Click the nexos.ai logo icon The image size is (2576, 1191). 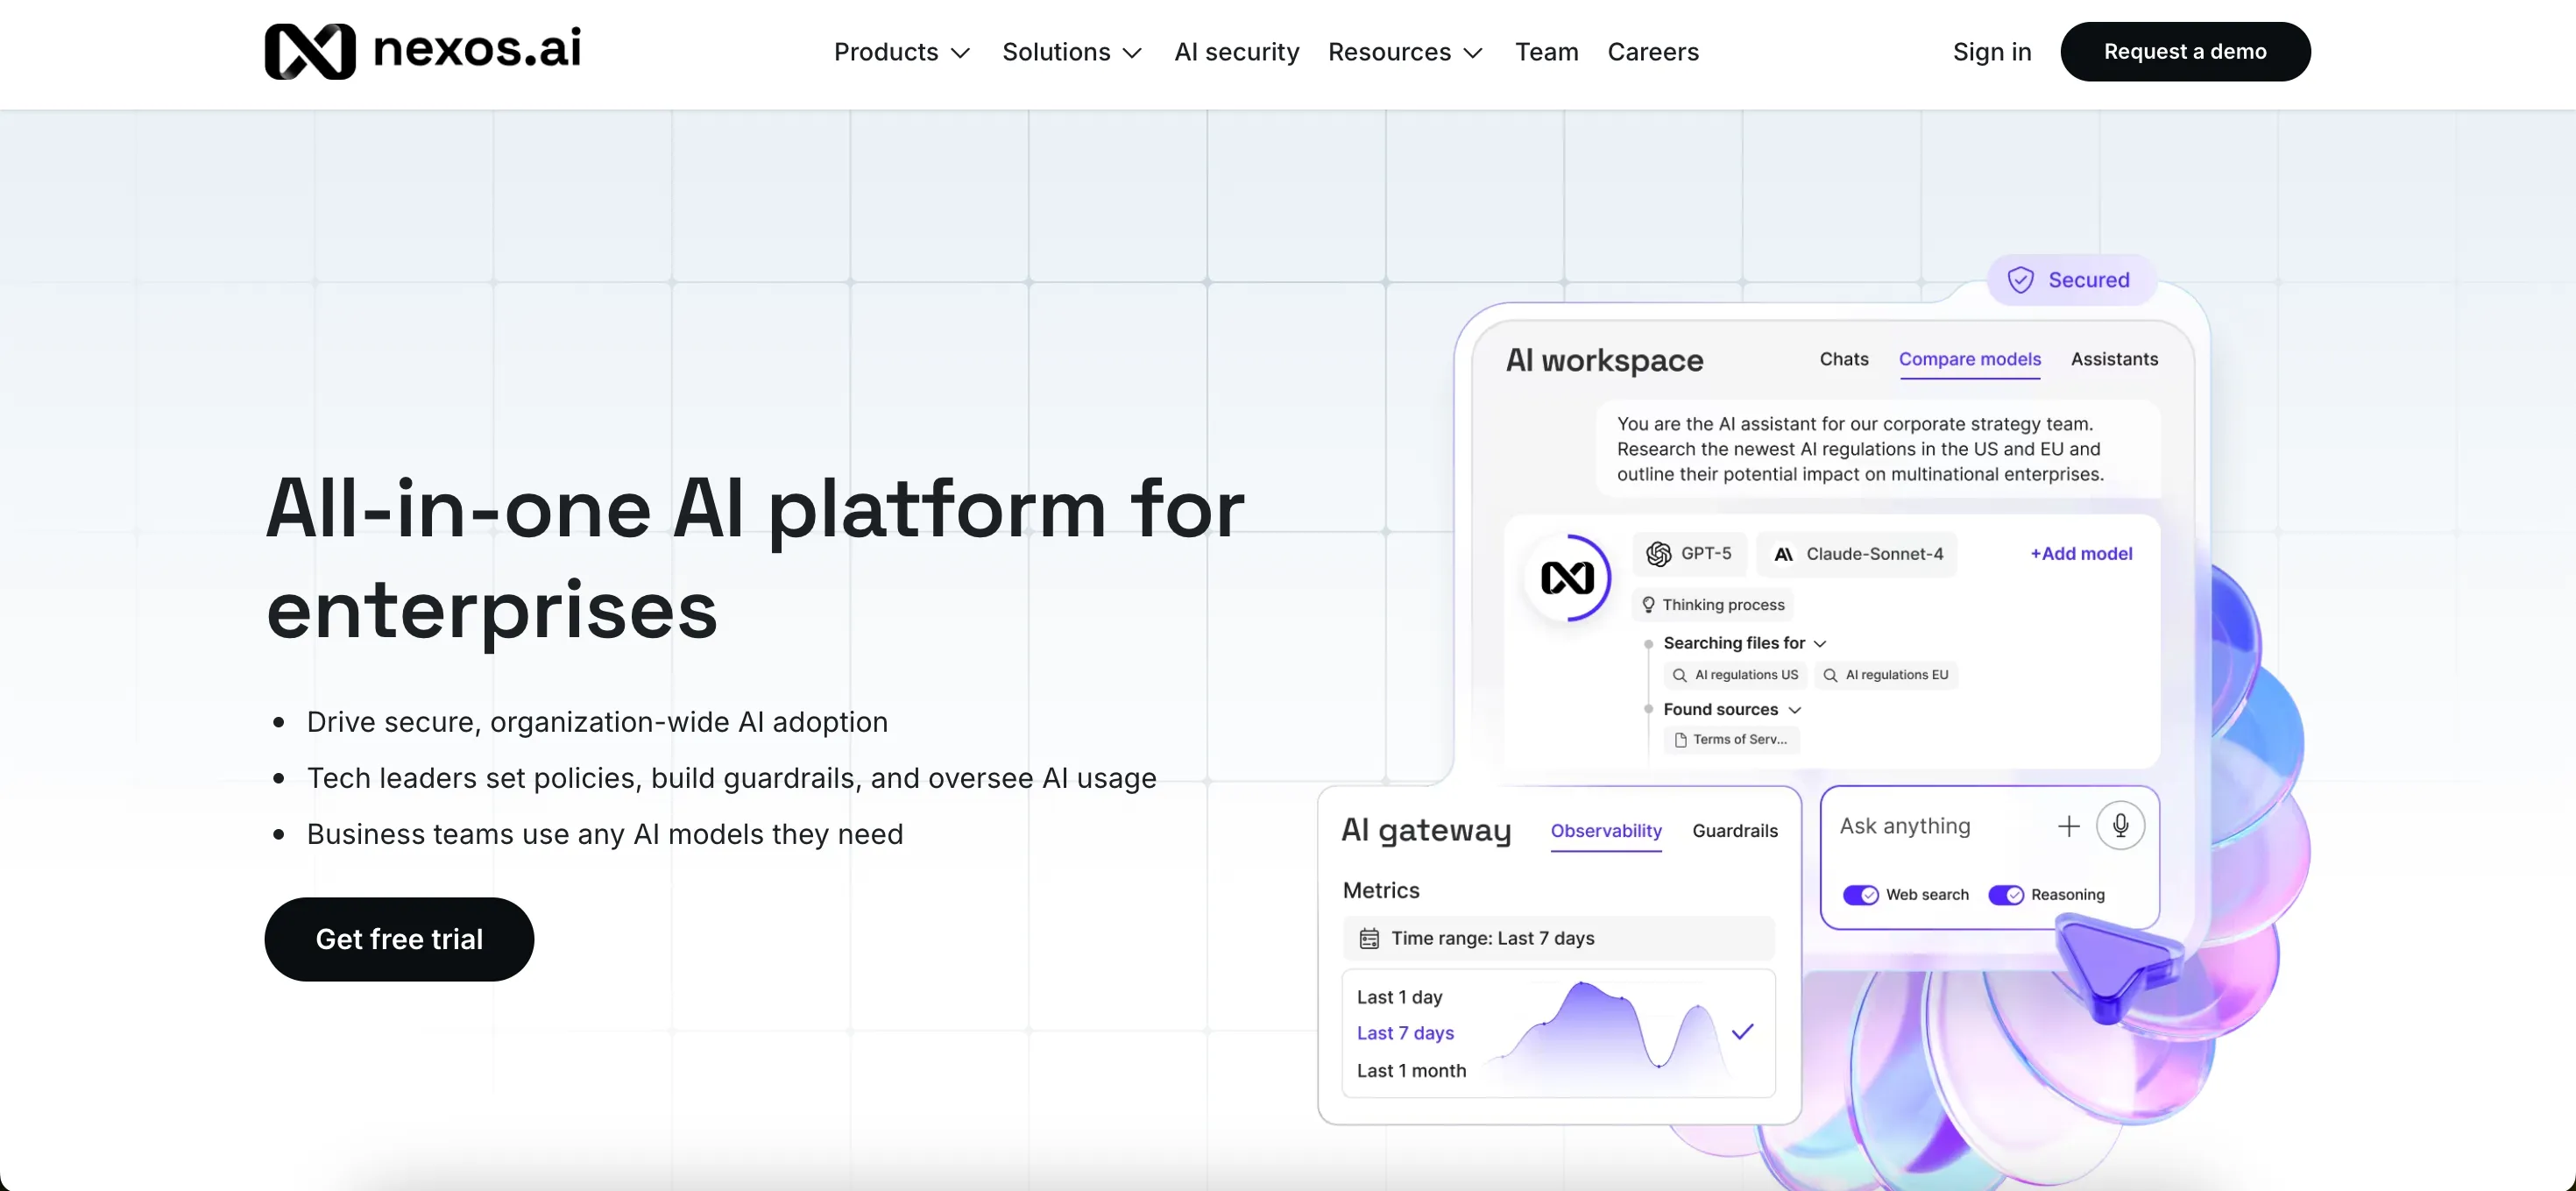(x=309, y=51)
